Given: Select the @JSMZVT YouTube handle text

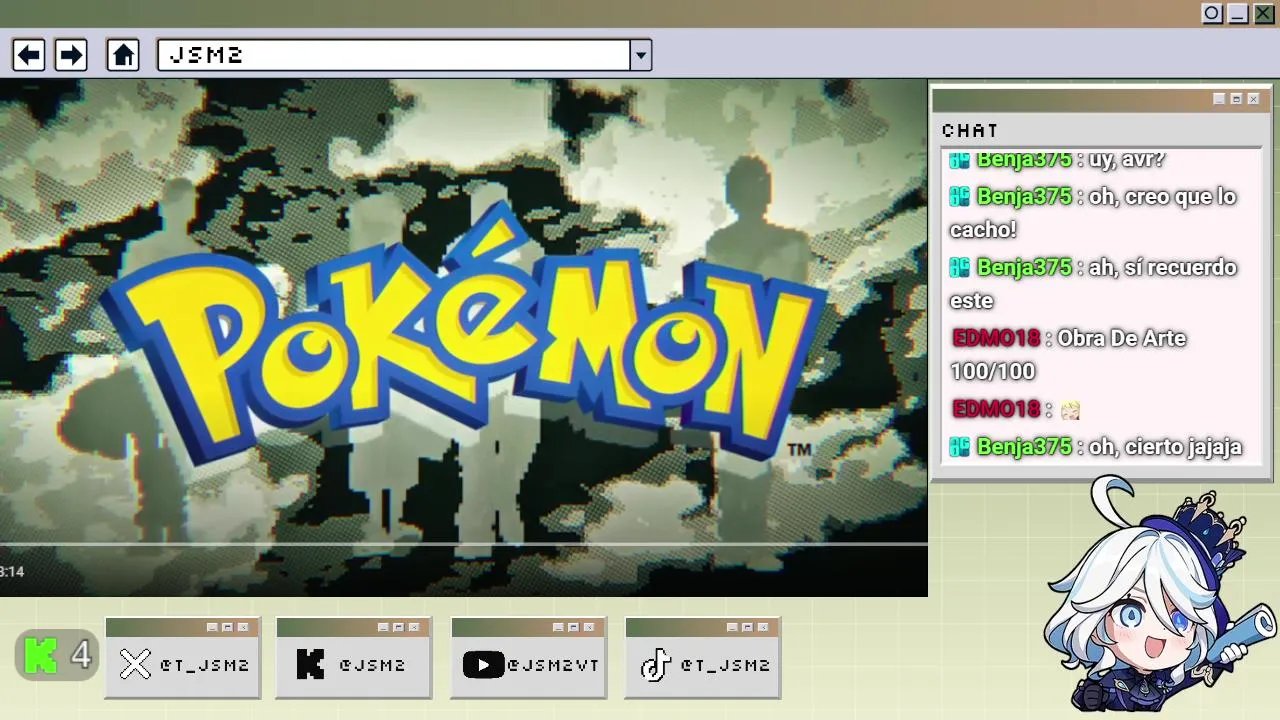Looking at the screenshot, I should pos(553,665).
